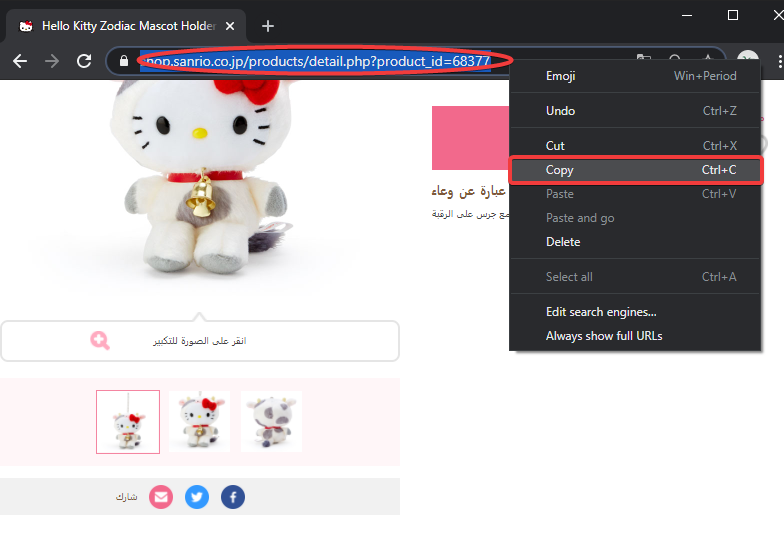Open Edit search engines option
The width and height of the screenshot is (784, 536).
click(635, 312)
